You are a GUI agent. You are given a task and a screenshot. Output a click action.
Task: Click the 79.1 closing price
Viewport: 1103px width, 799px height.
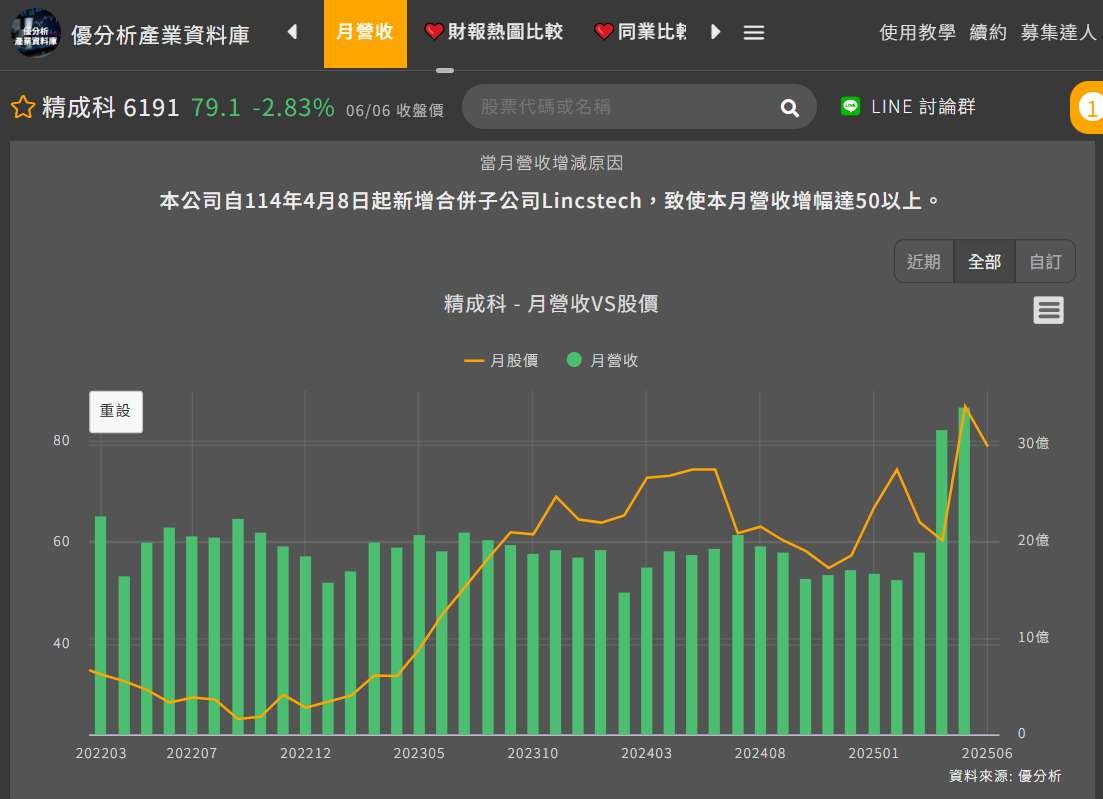click(x=215, y=108)
